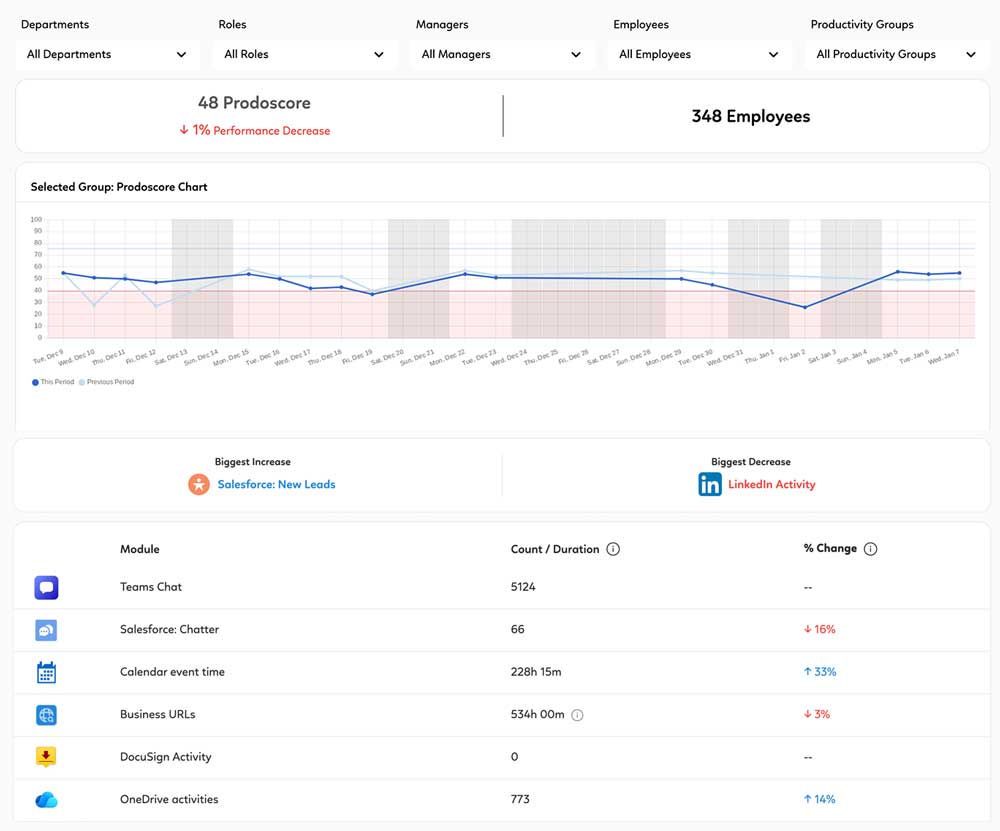Image resolution: width=1000 pixels, height=831 pixels.
Task: Click the red decrease arrow beside 1%
Action: coord(184,130)
